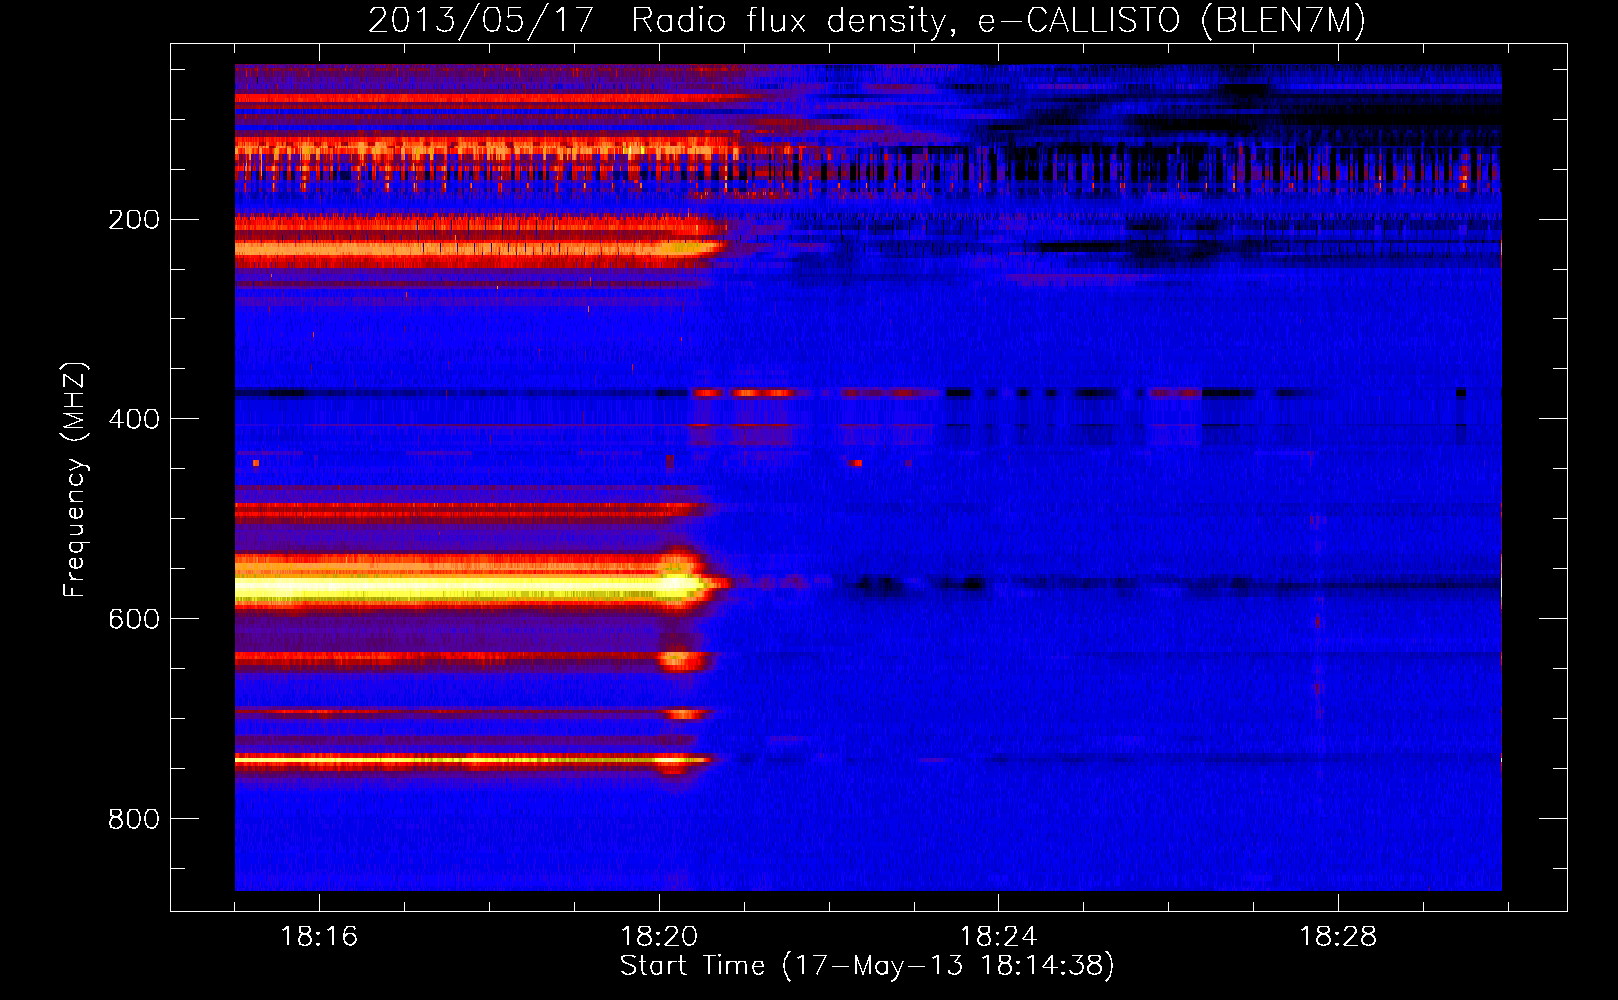1618x1000 pixels.
Task: Click the 200 frequency tick label
Action: [134, 220]
